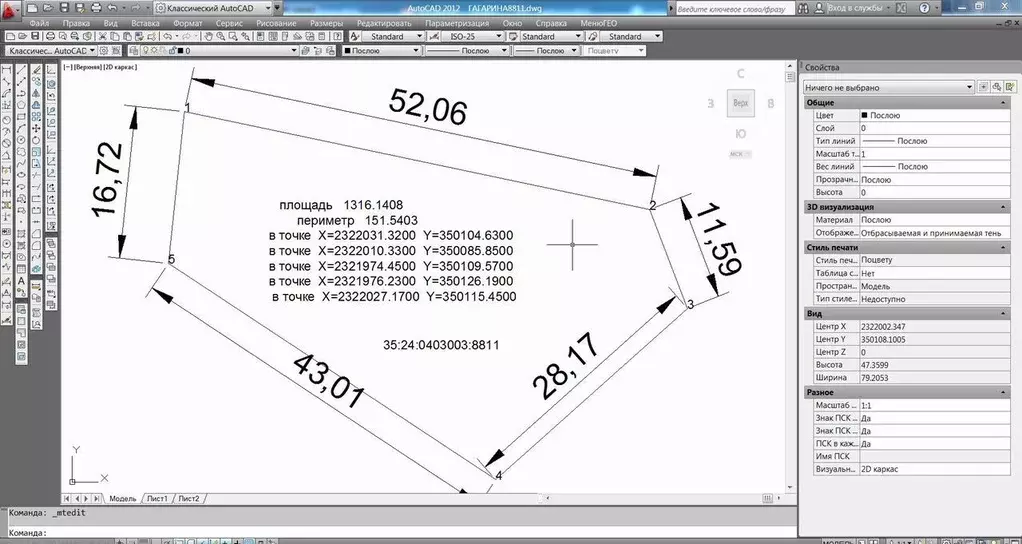Click the Plot printer icon in quick access toolbar
Screen dimensions: 1022x544
96,8
